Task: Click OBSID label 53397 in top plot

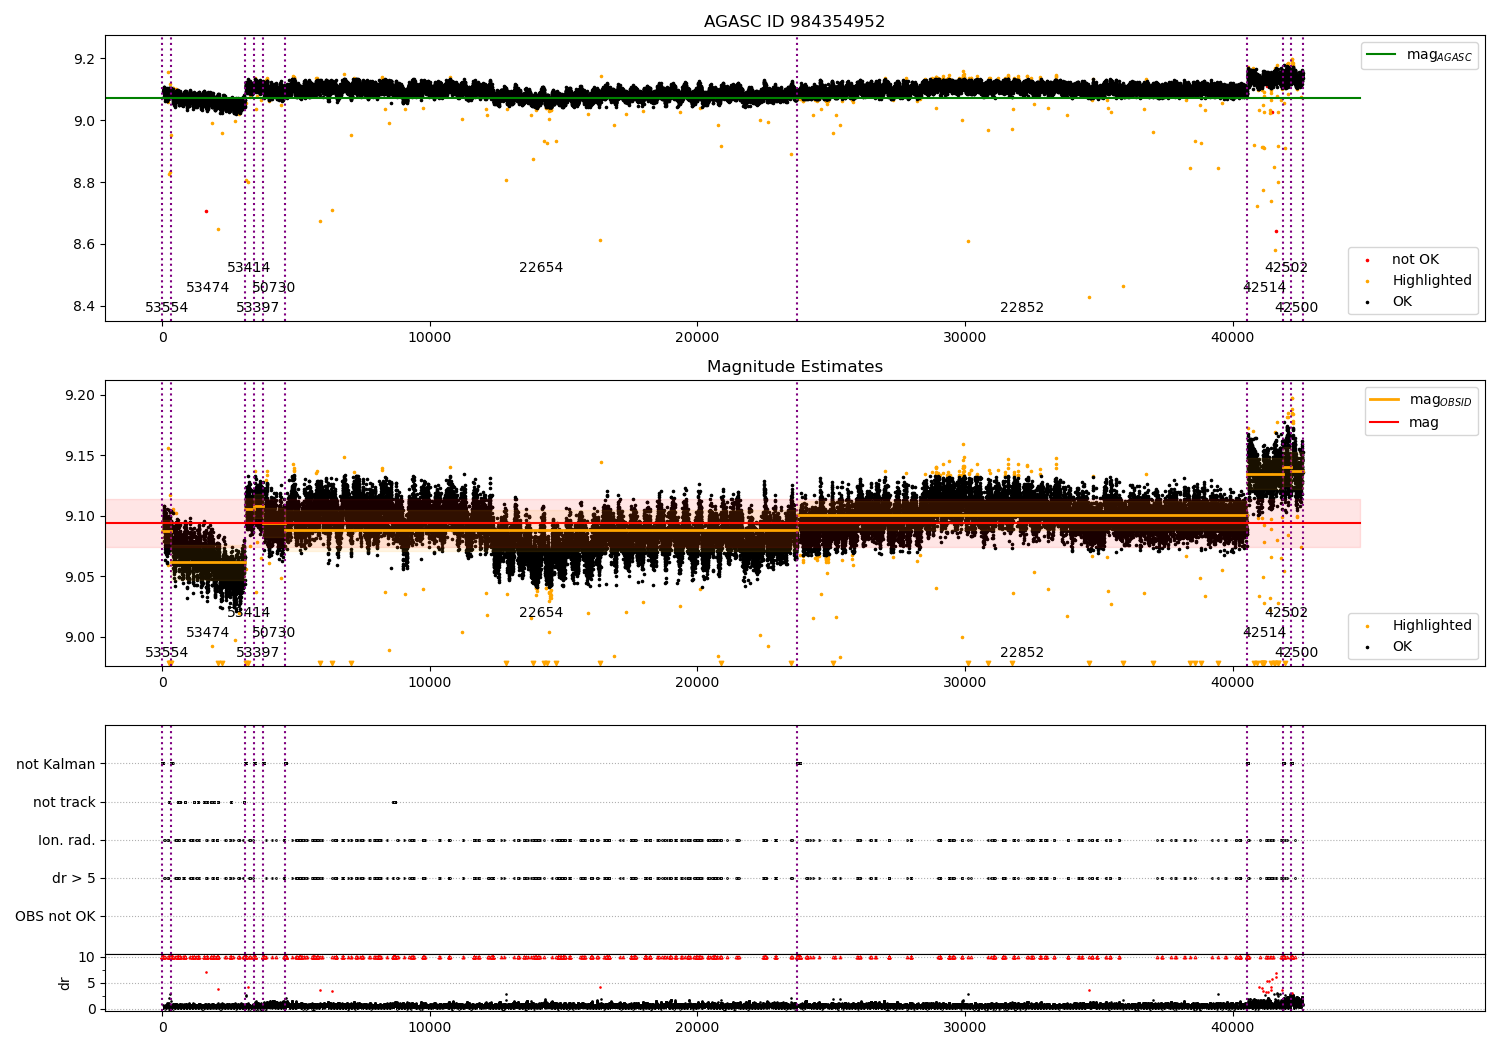Action: 257,308
